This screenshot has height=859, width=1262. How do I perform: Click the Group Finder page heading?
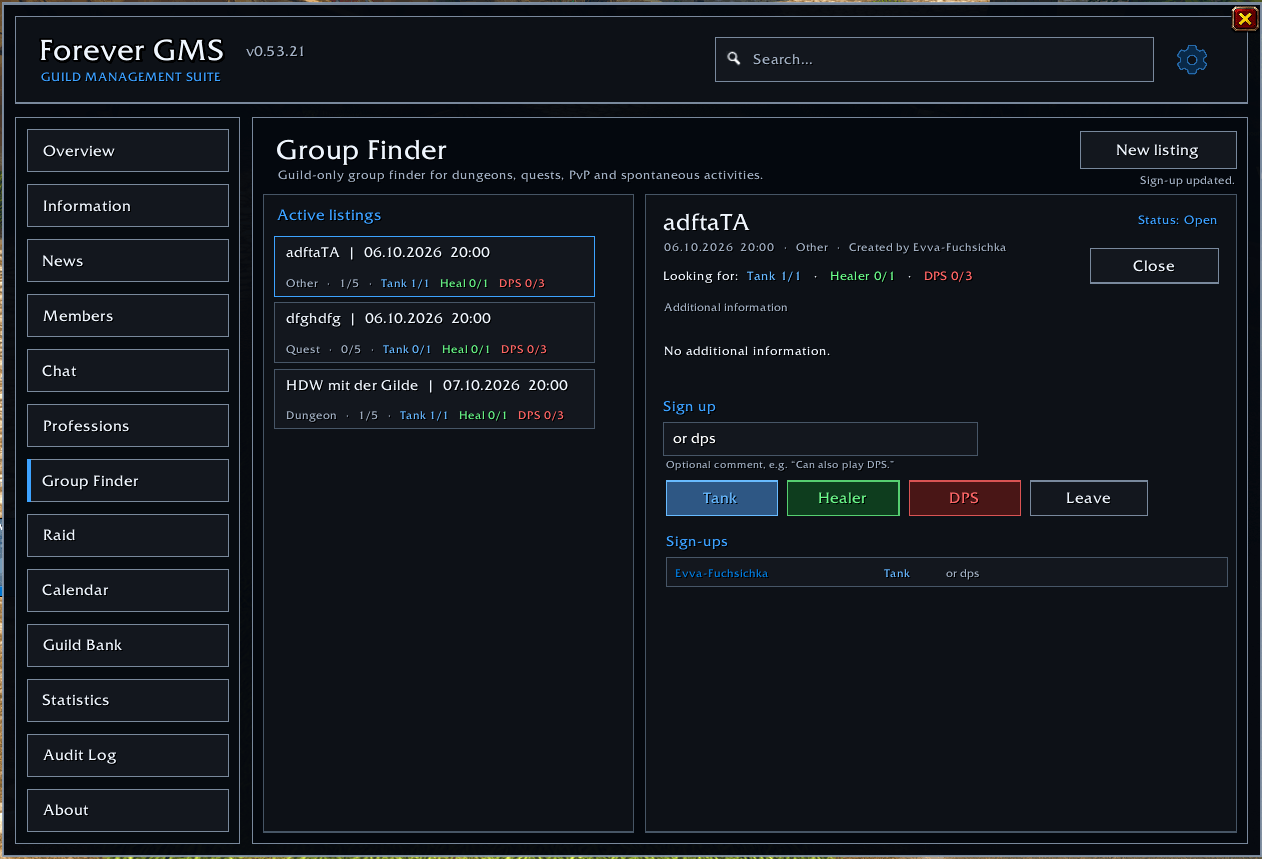[x=361, y=150]
